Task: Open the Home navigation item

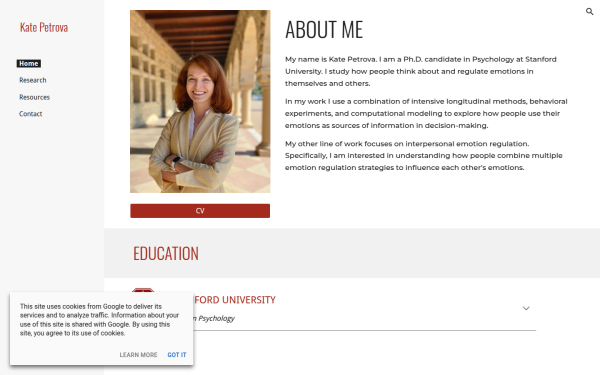Action: (29, 64)
